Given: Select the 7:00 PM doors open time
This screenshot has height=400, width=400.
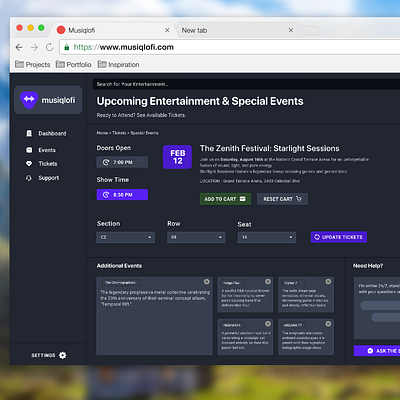Looking at the screenshot, I should [x=122, y=162].
